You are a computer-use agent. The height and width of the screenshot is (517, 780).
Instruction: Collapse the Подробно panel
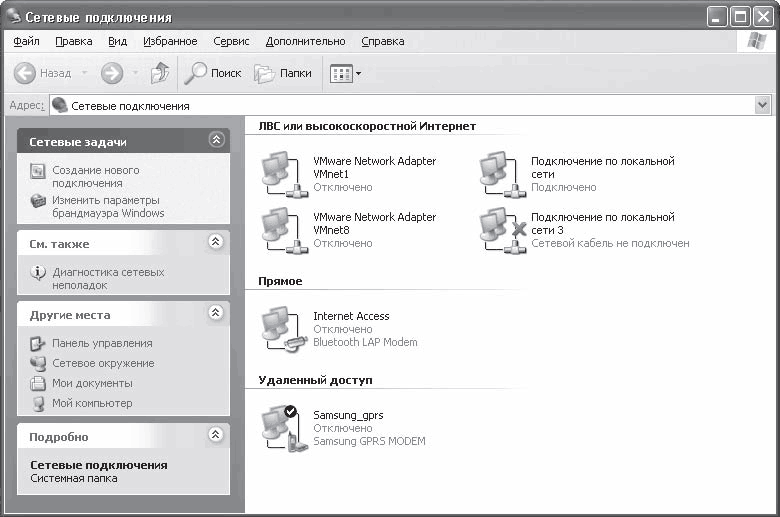(215, 434)
